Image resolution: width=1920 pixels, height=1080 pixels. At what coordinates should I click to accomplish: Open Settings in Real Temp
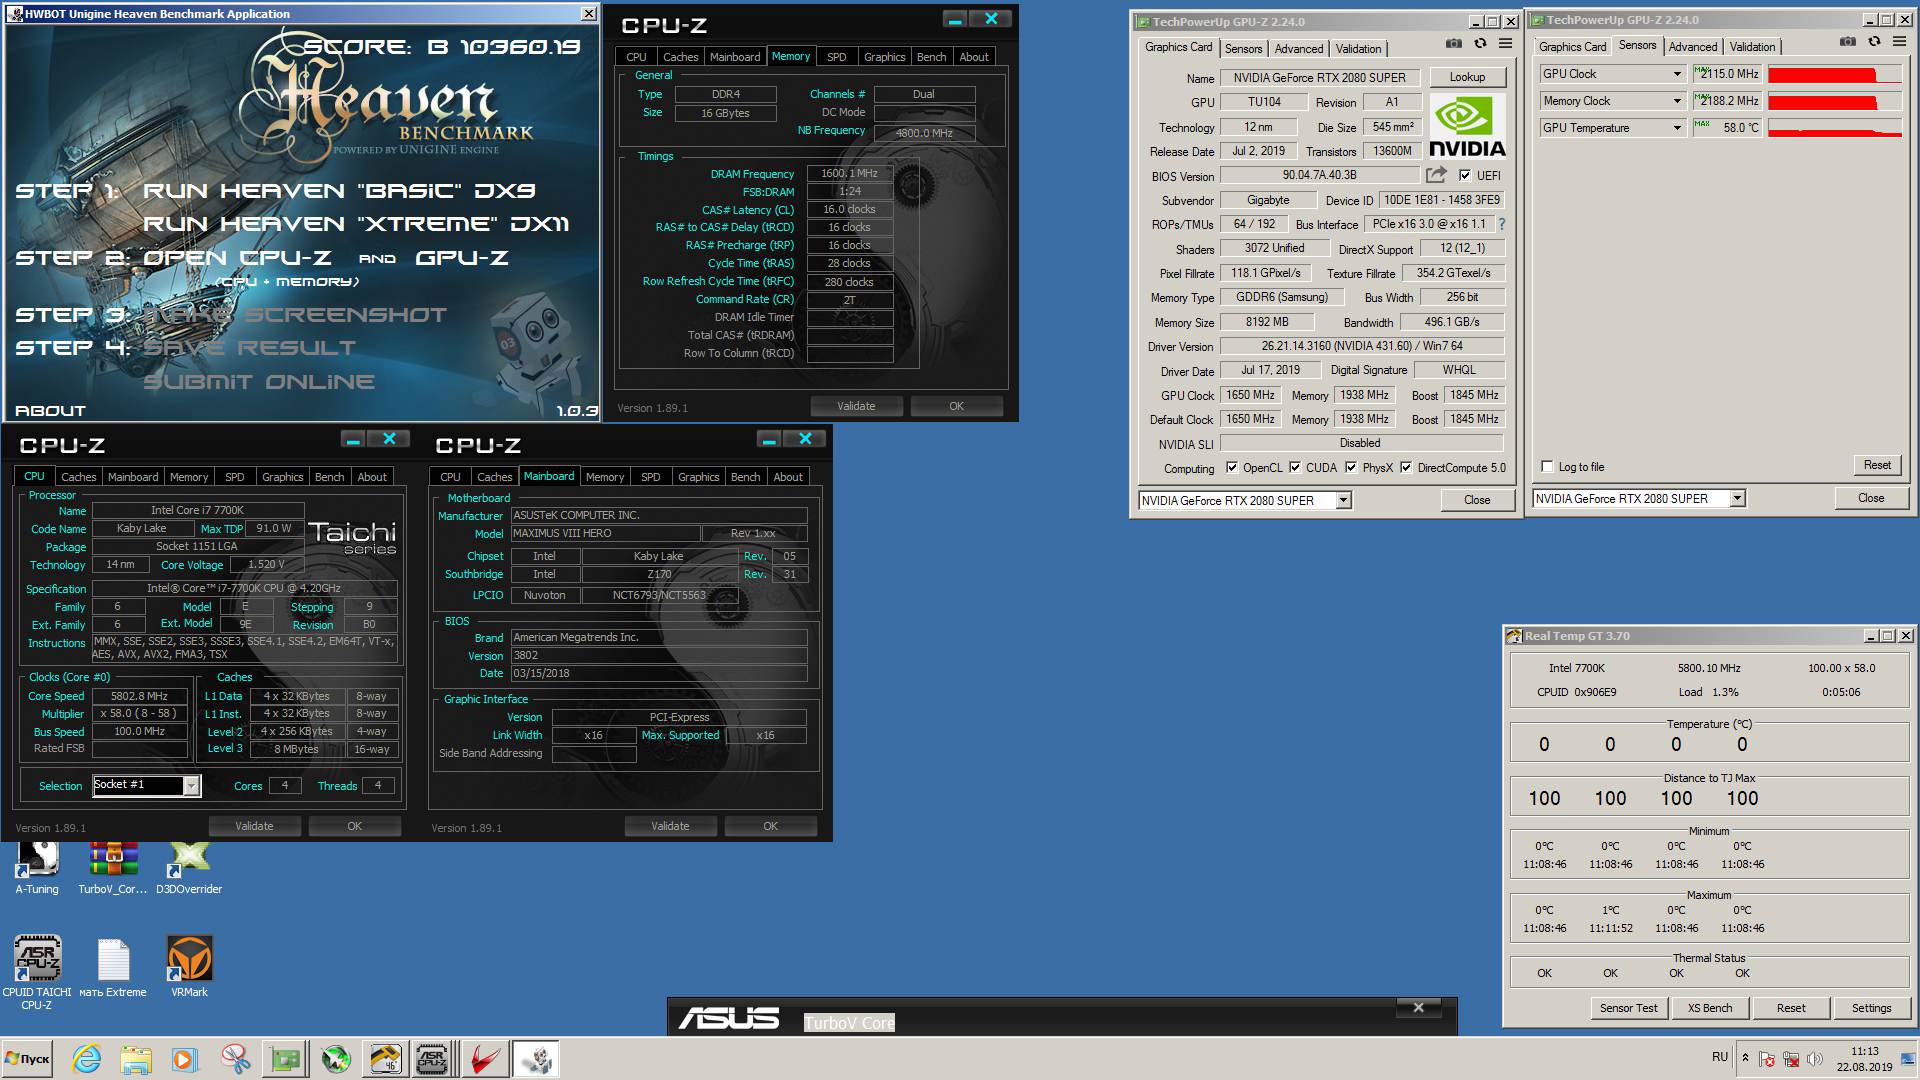(x=1871, y=1008)
